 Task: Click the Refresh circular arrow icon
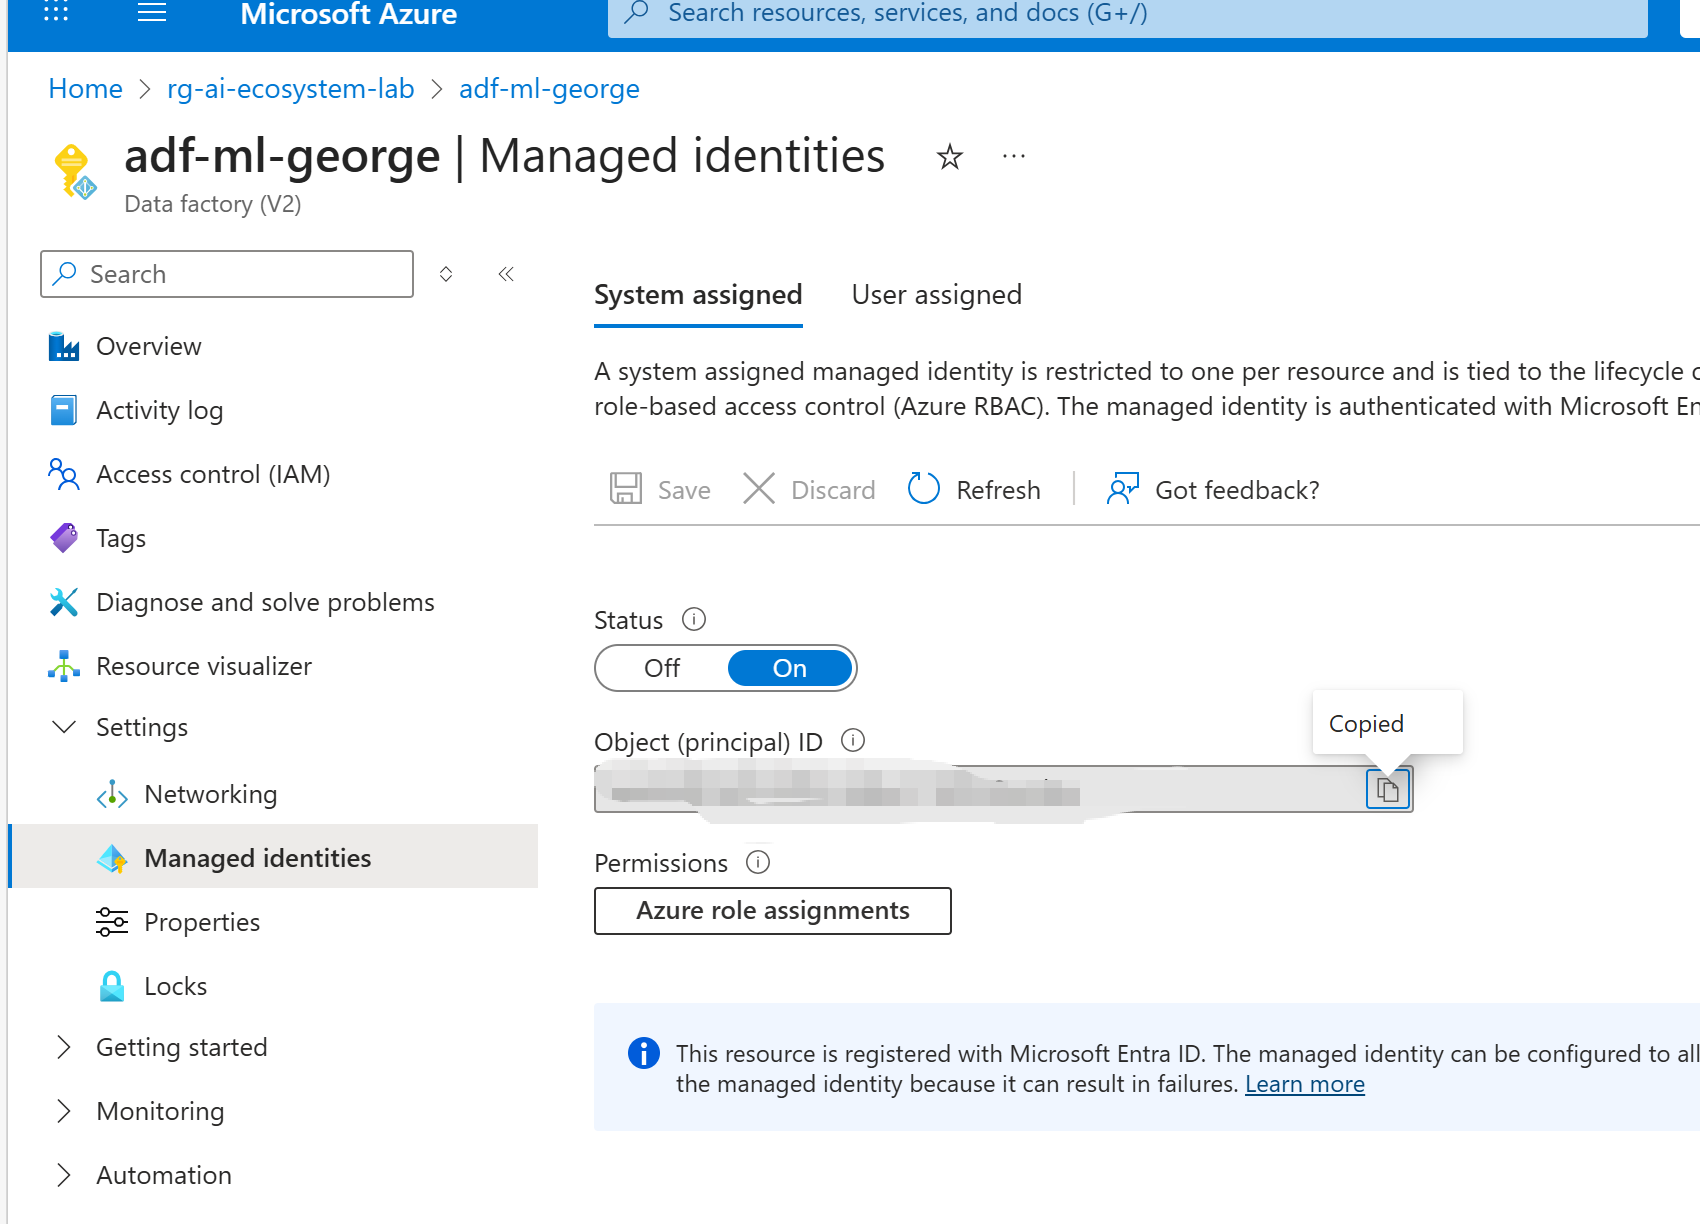pyautogui.click(x=923, y=489)
